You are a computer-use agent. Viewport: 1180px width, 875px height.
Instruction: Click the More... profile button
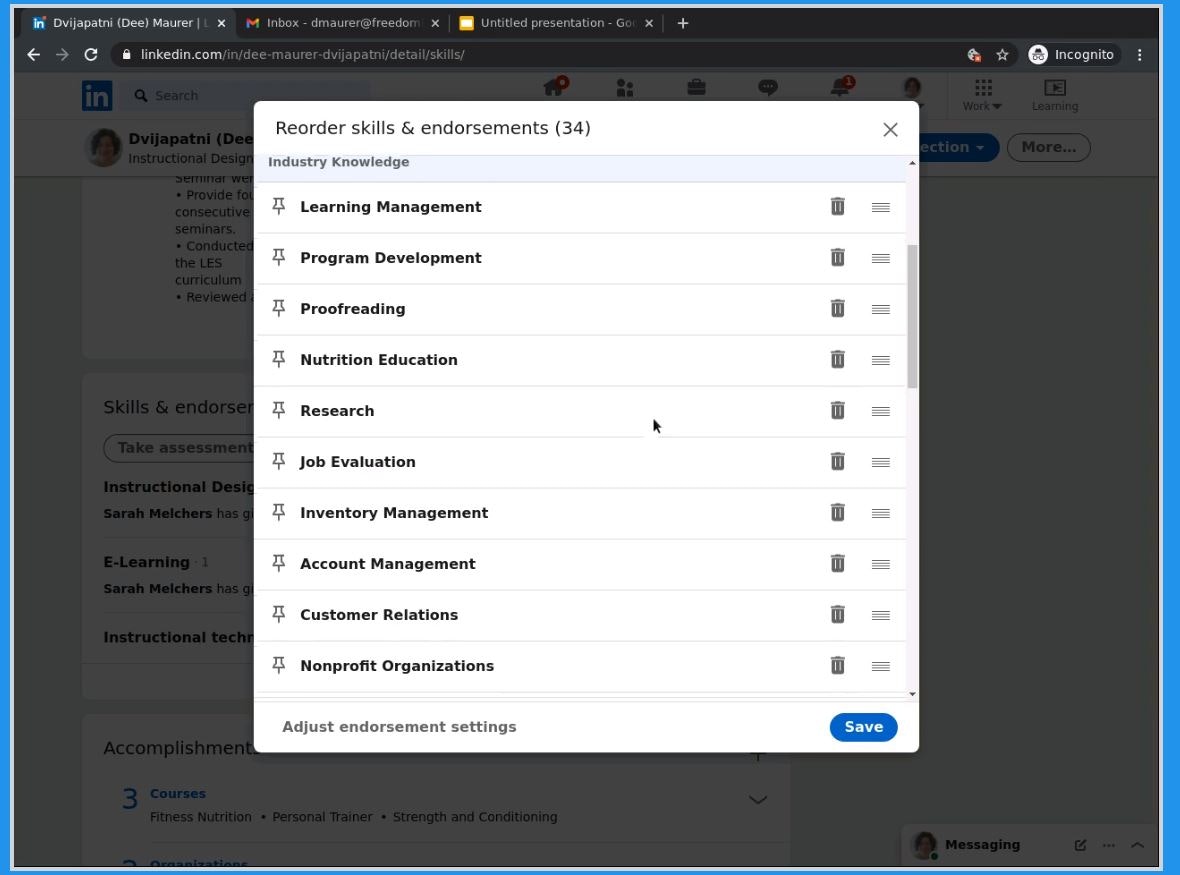1048,147
